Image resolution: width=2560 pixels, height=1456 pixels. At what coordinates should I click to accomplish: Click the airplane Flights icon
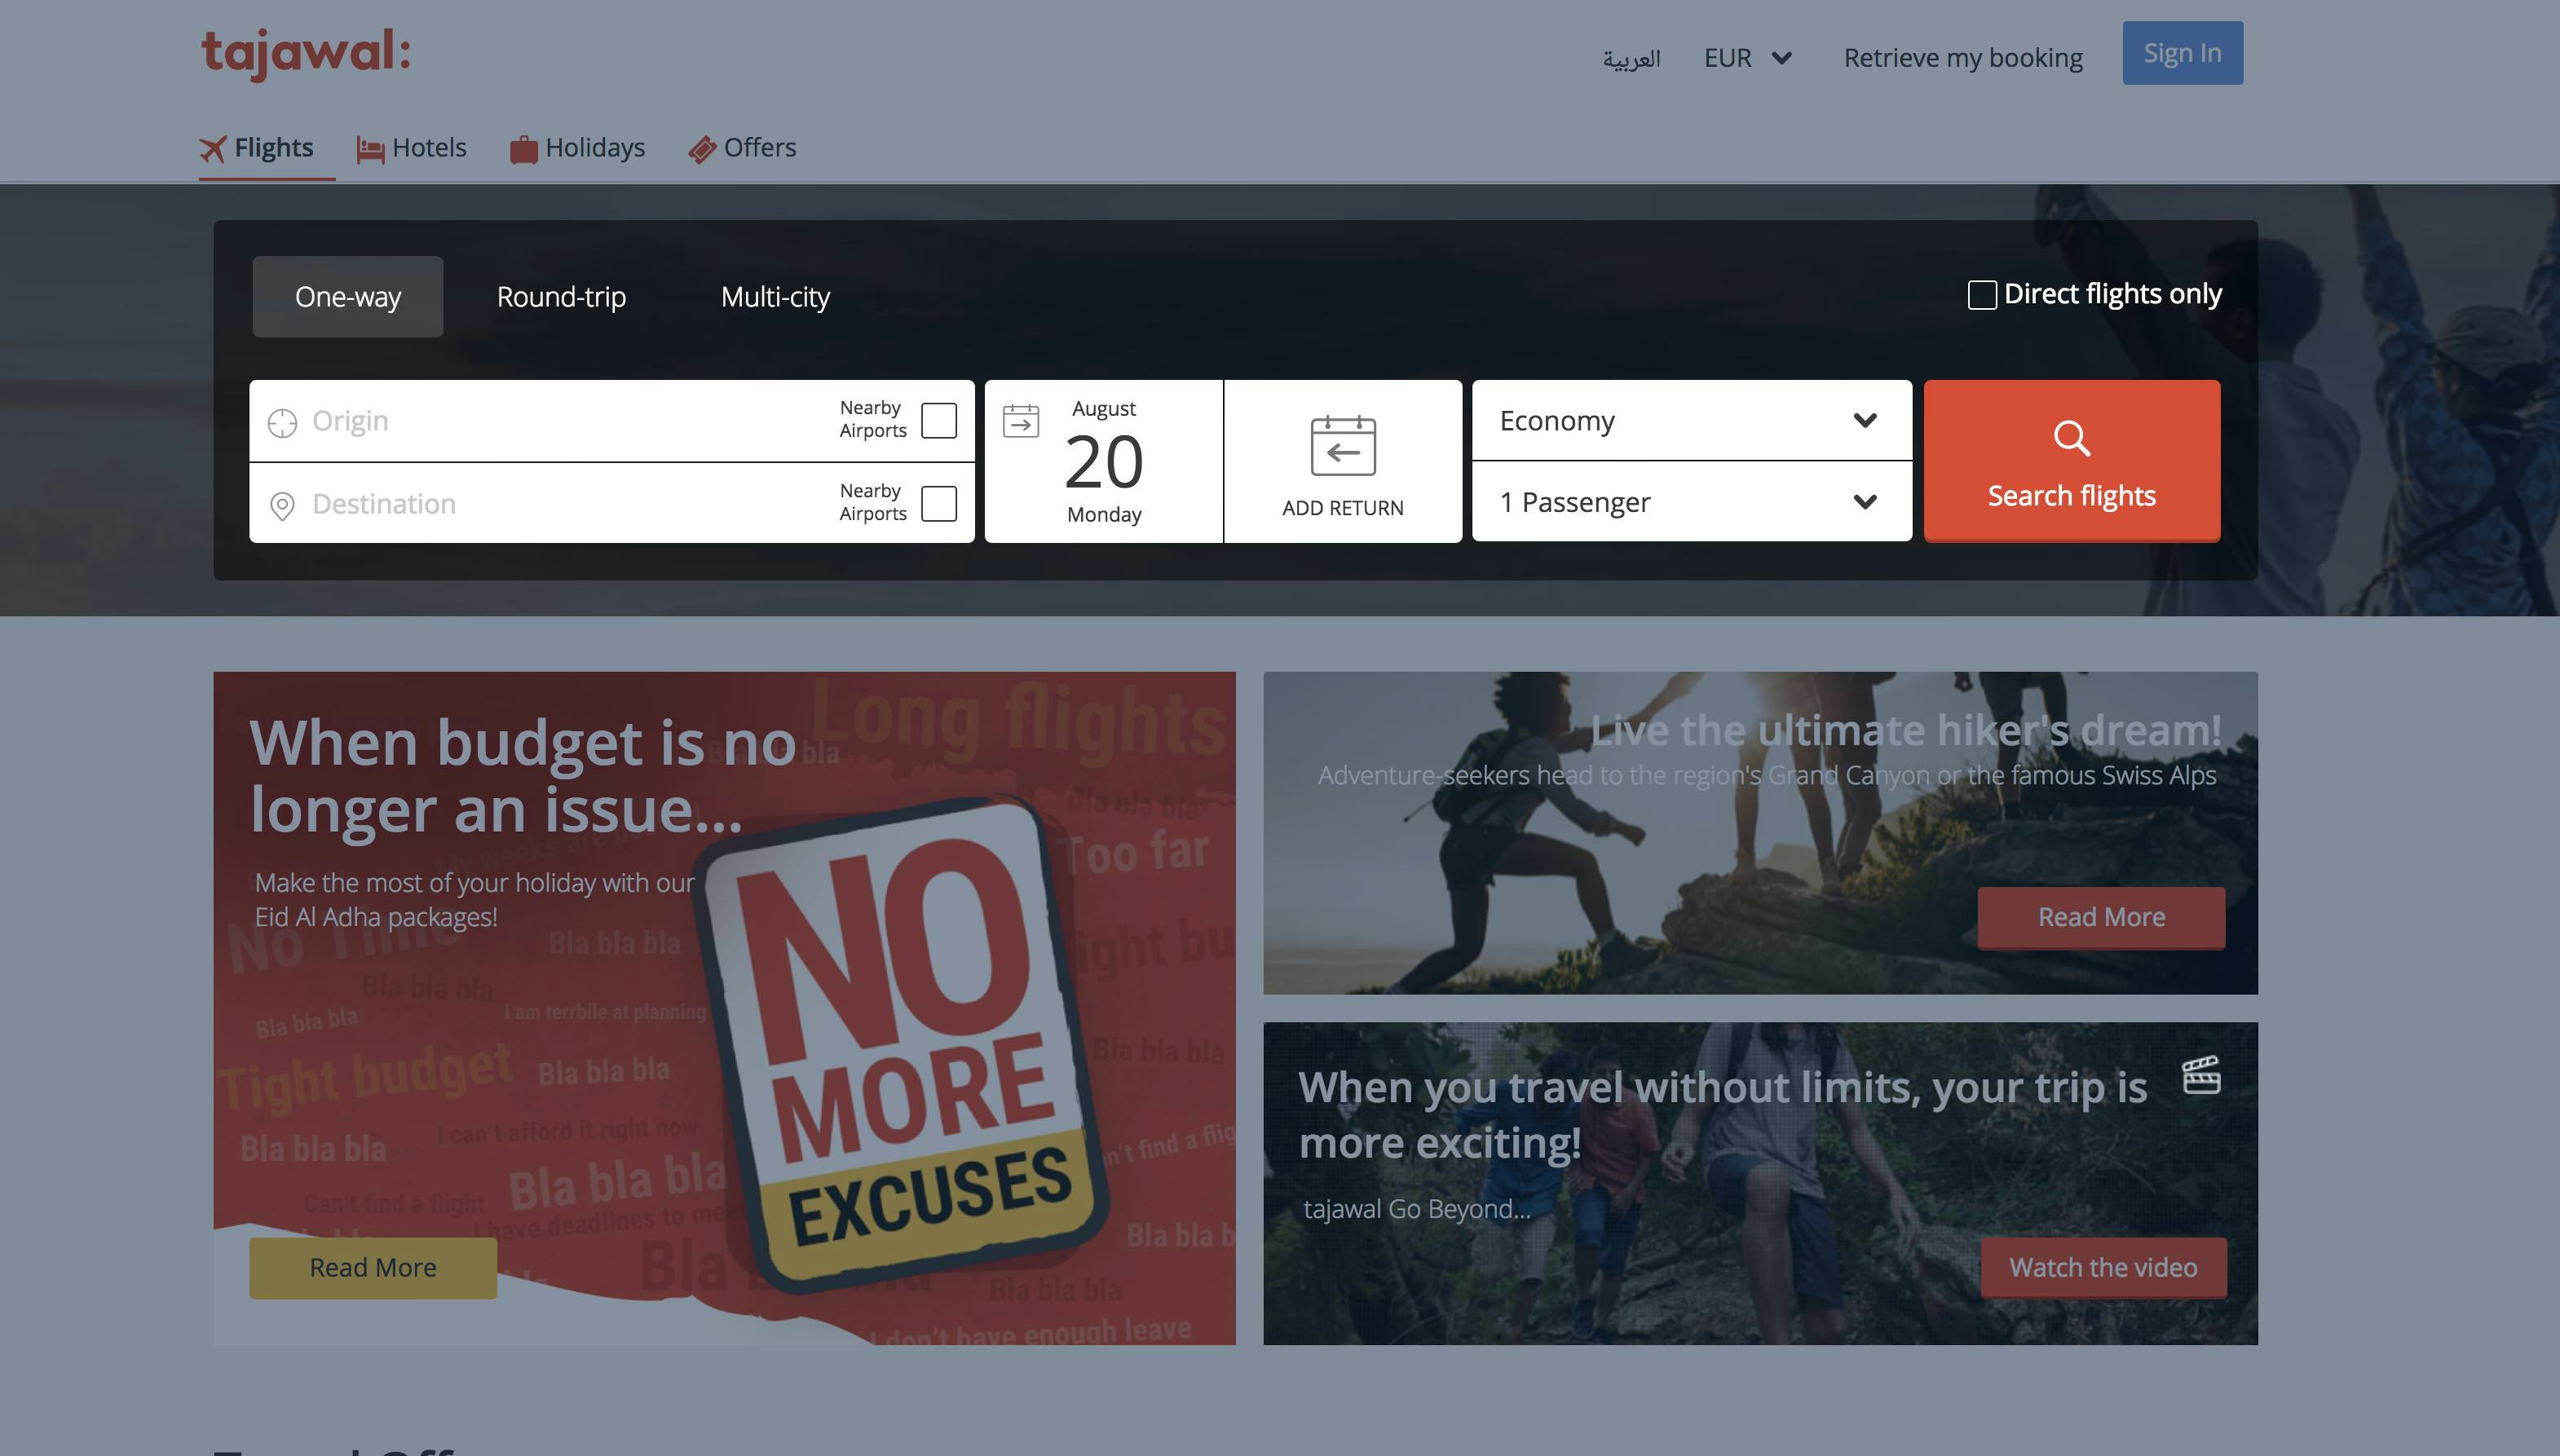[x=212, y=149]
